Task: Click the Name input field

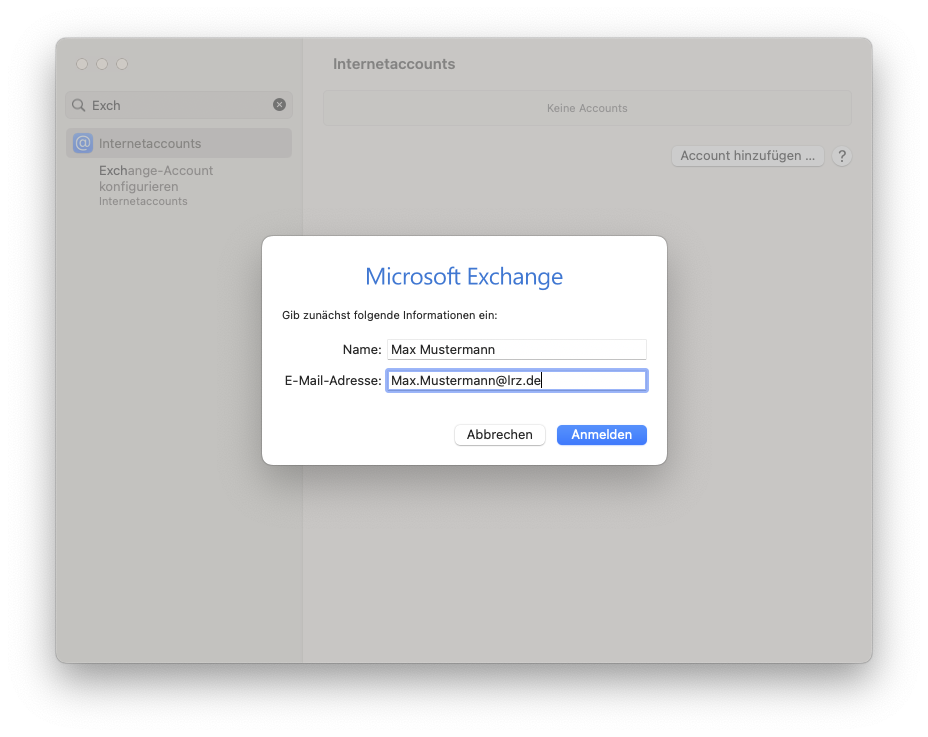Action: (516, 349)
